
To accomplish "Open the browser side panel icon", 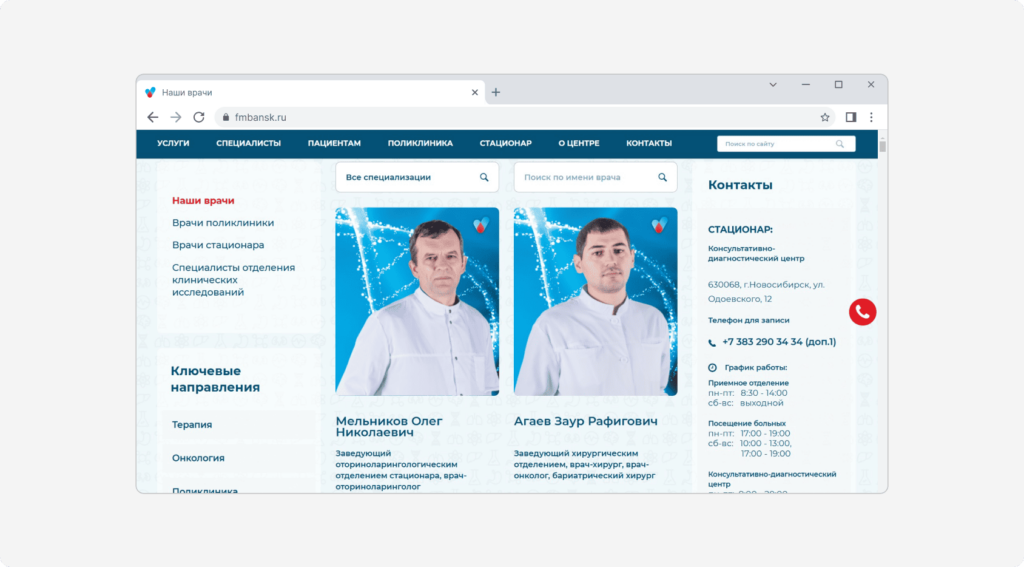I will 850,117.
